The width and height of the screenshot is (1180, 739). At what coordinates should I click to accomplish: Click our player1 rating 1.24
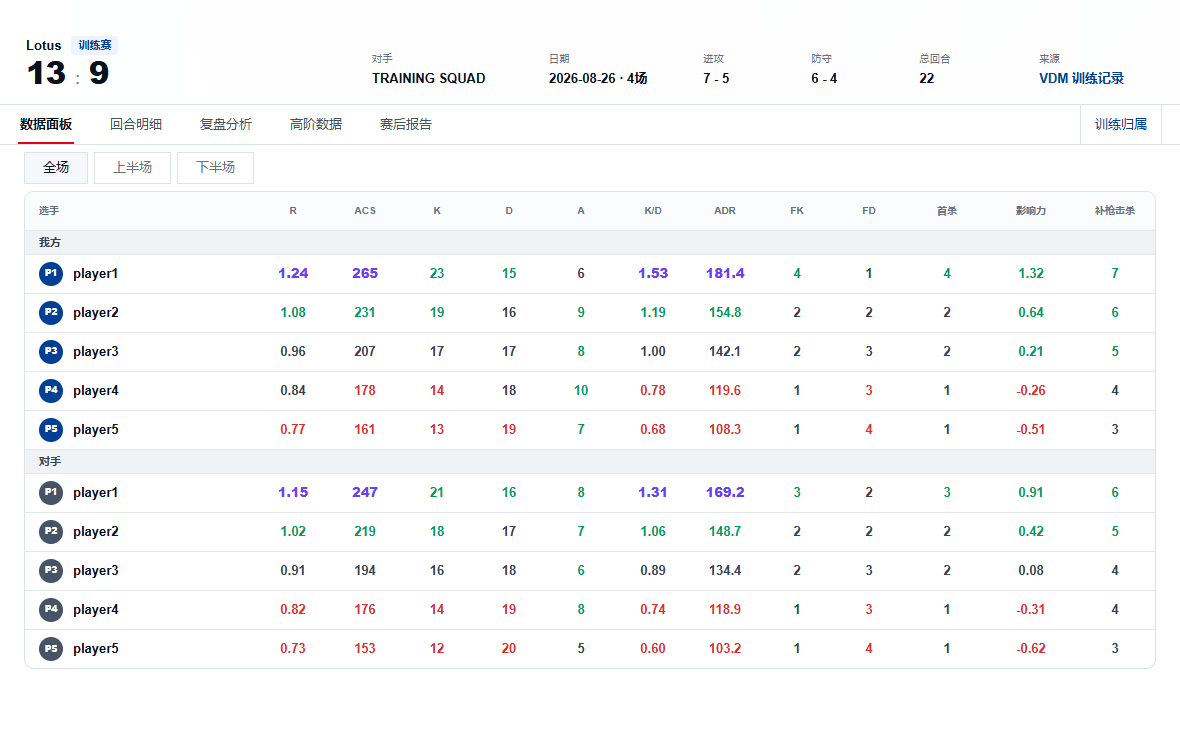293,273
